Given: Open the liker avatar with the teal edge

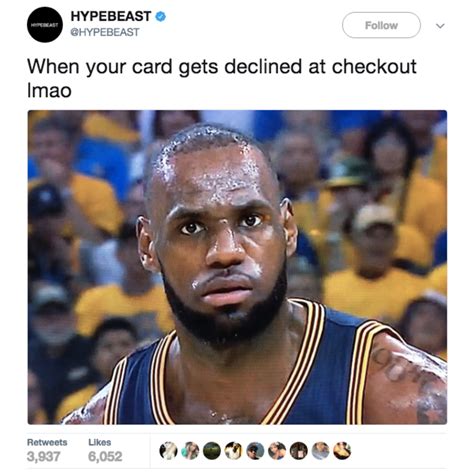Looking at the screenshot, I should pos(190,451).
